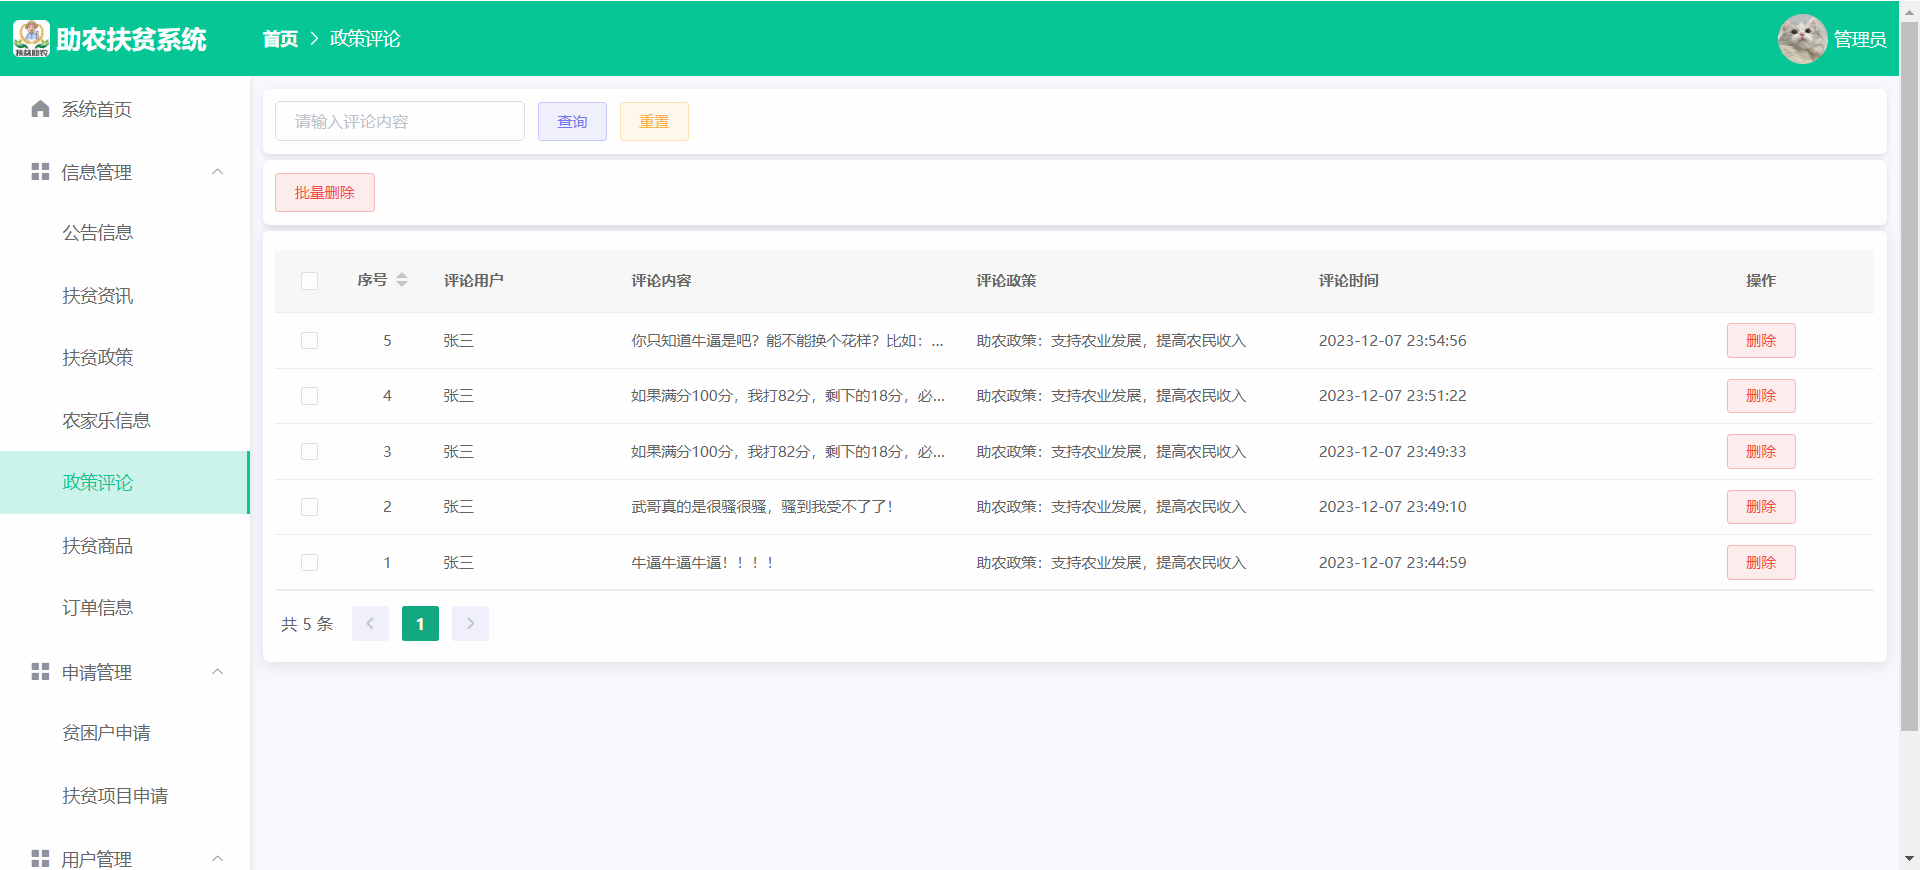Collapse the 申请管理 menu chevron
This screenshot has height=870, width=1920.
click(217, 672)
